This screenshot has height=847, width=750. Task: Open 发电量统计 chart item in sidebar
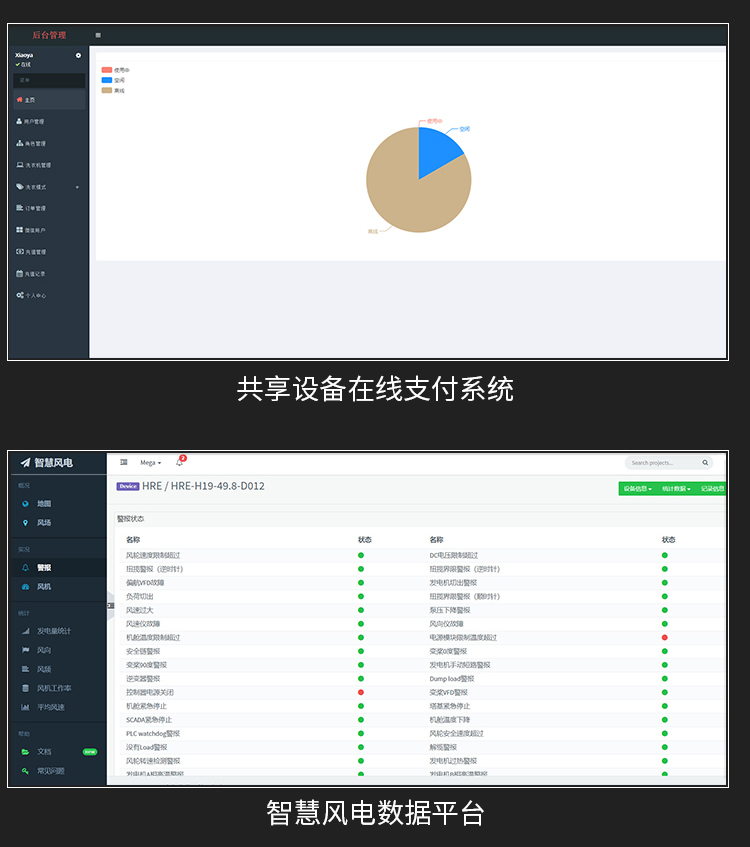(x=54, y=631)
